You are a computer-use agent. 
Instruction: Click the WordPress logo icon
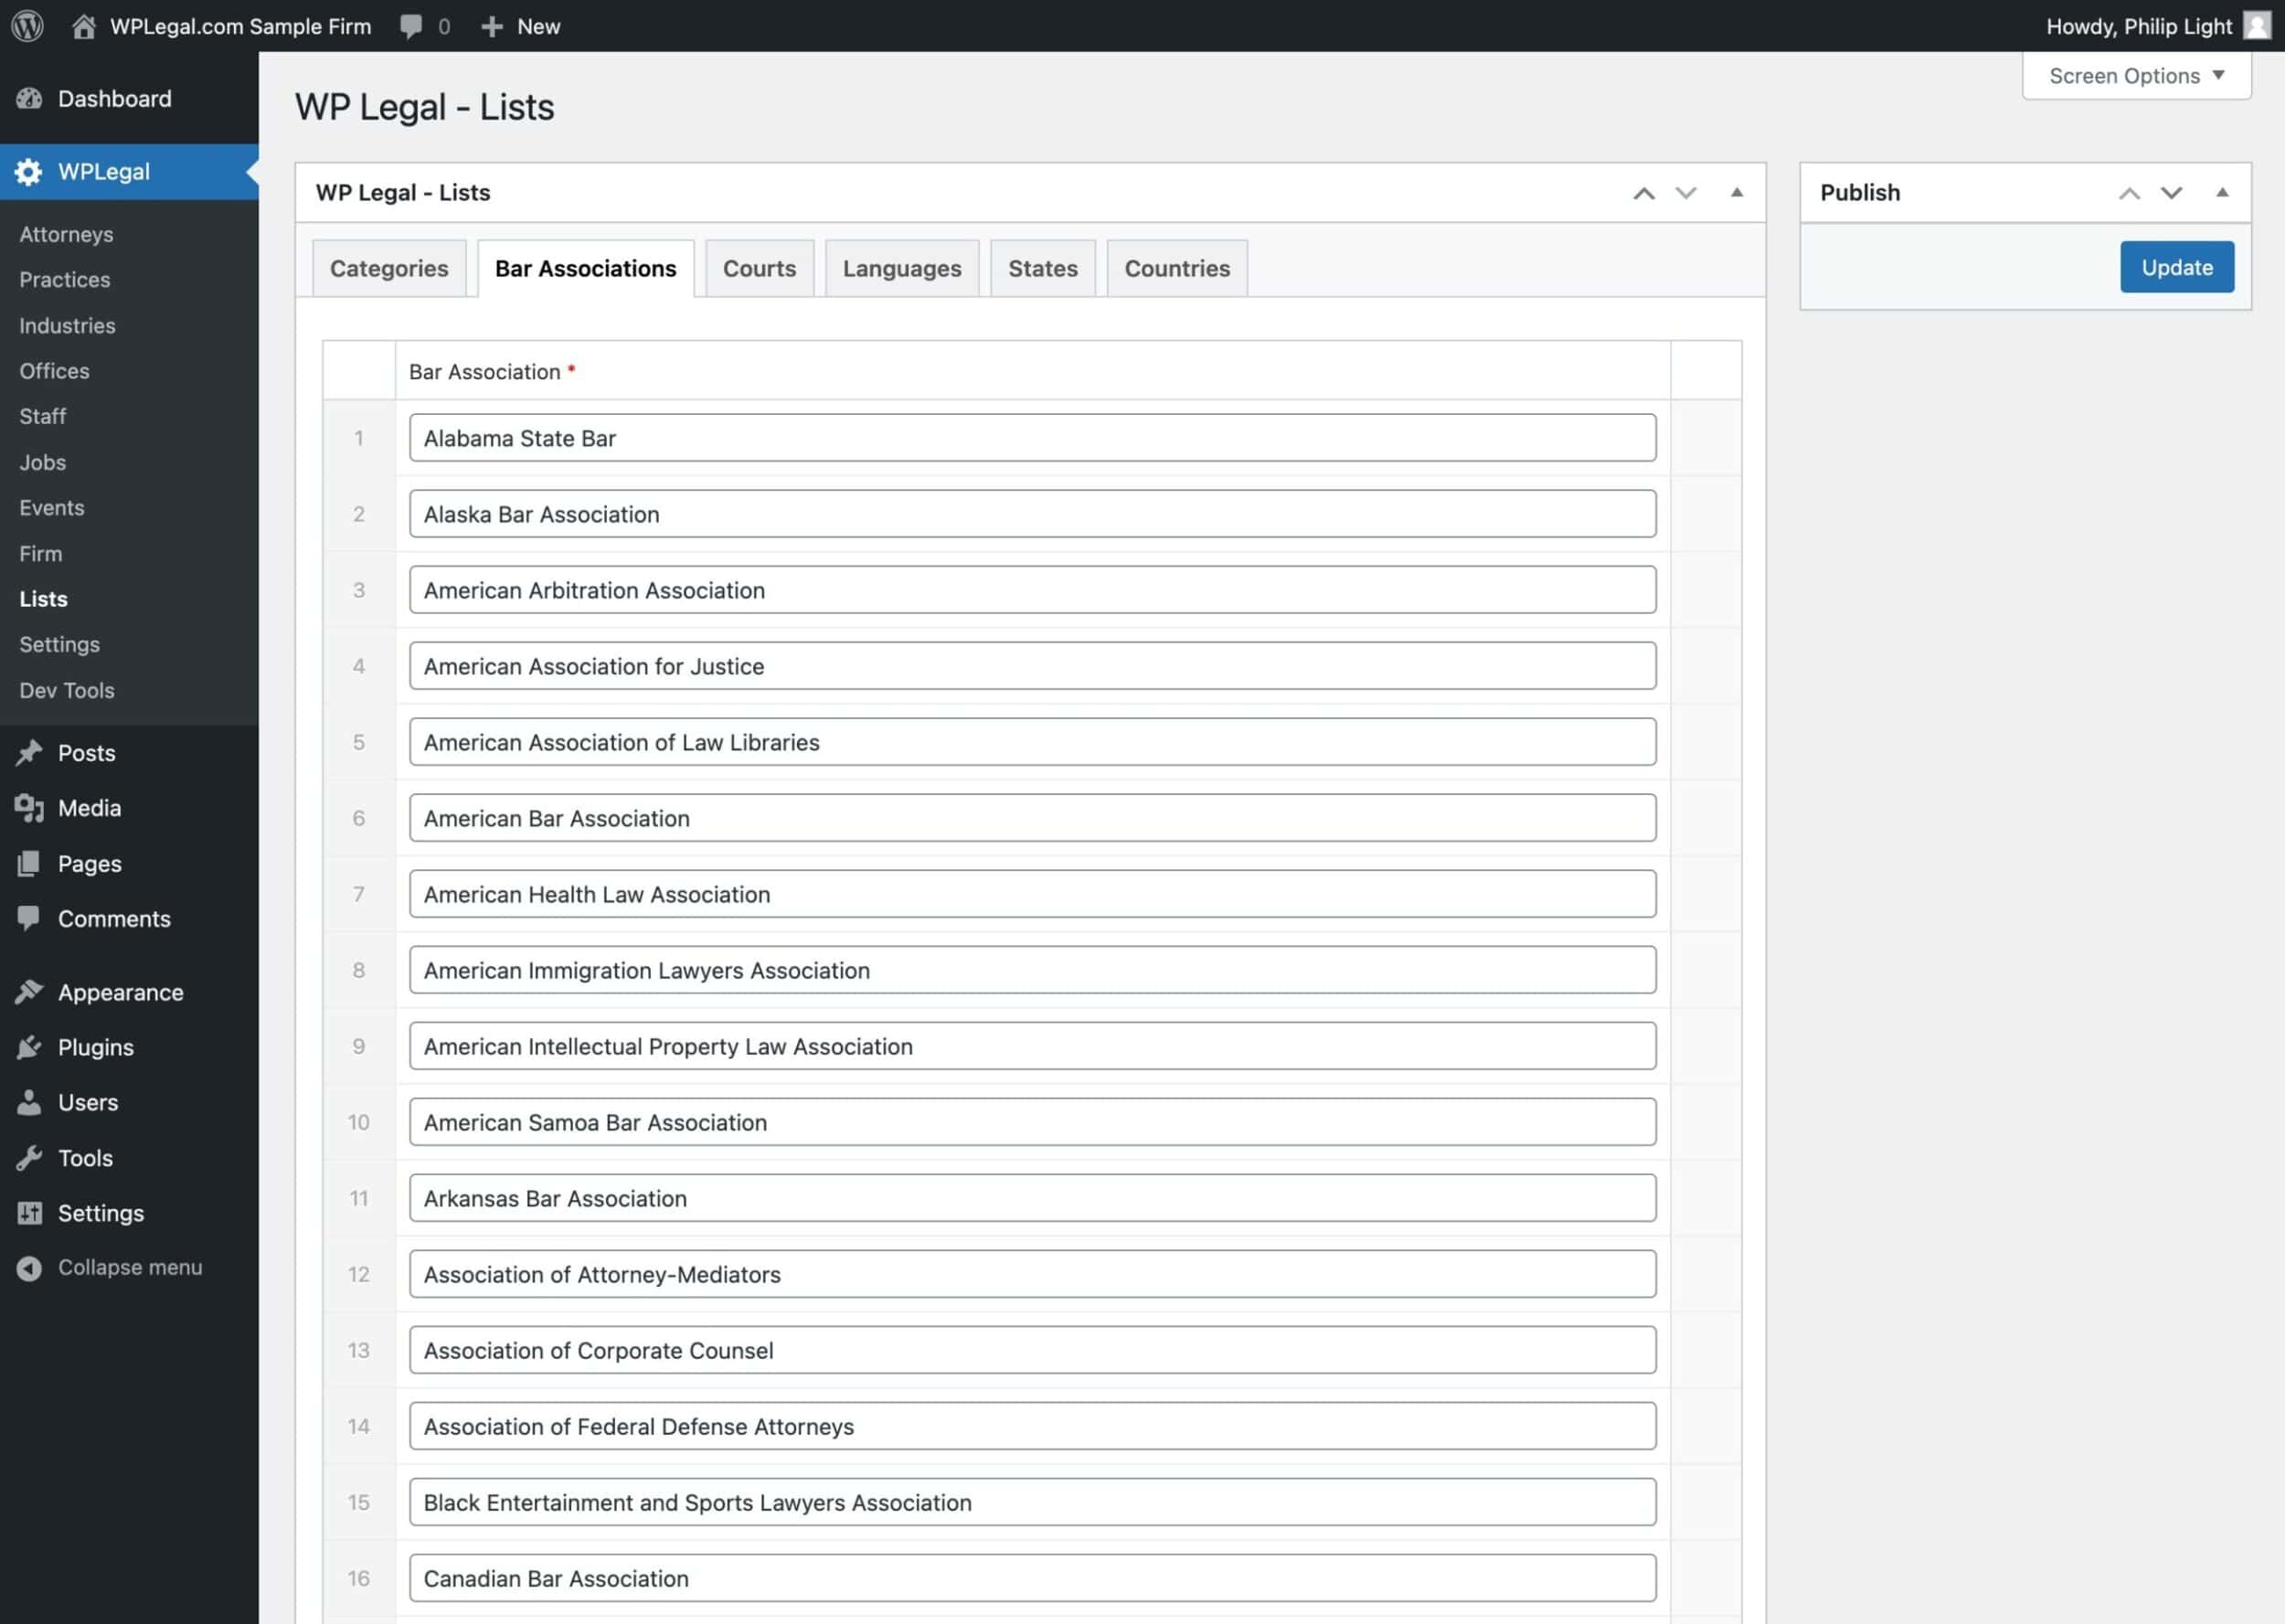[27, 26]
